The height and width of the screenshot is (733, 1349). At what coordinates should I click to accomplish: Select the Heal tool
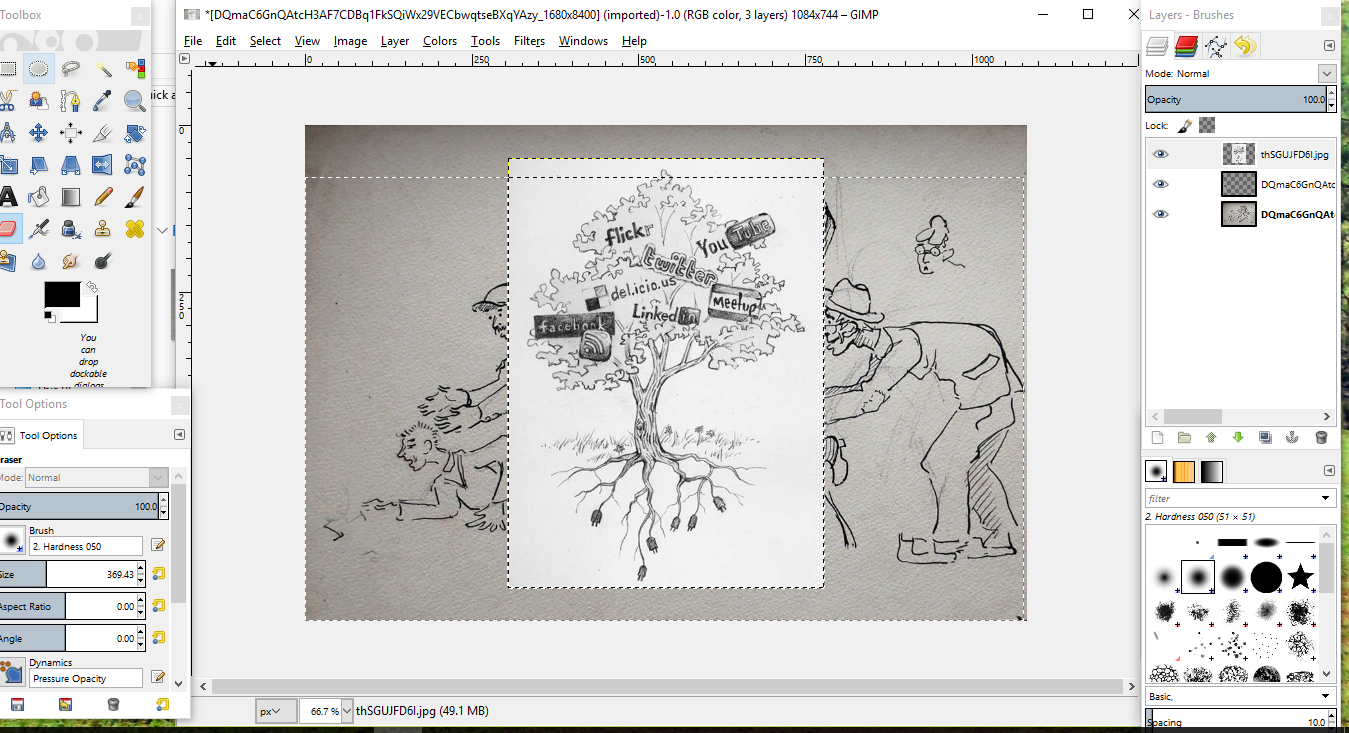point(135,229)
